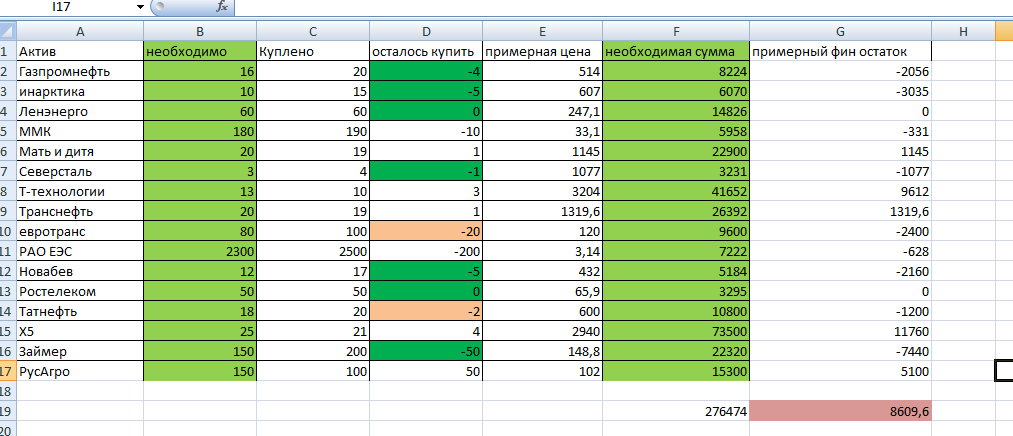Viewport: 1013px width, 436px height.
Task: Select balance cell 11760
Action: coord(840,331)
